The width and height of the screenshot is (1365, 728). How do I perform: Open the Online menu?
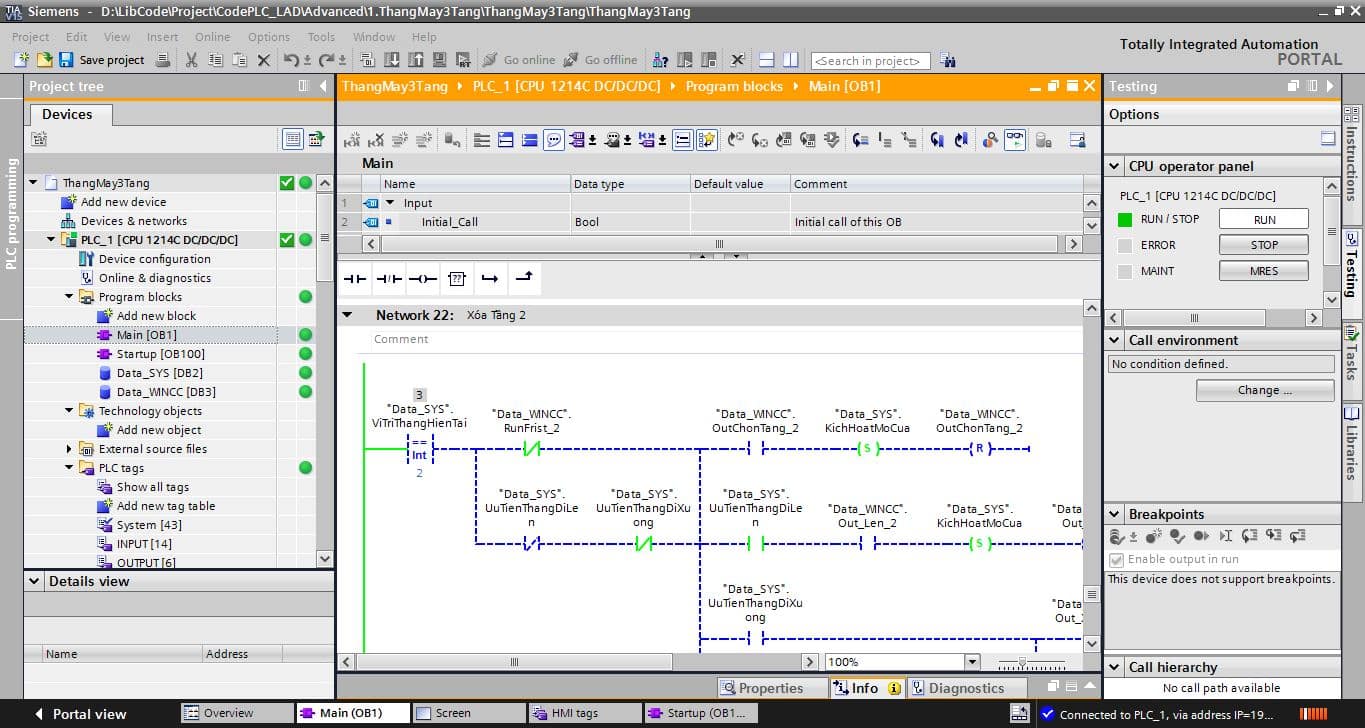point(213,37)
